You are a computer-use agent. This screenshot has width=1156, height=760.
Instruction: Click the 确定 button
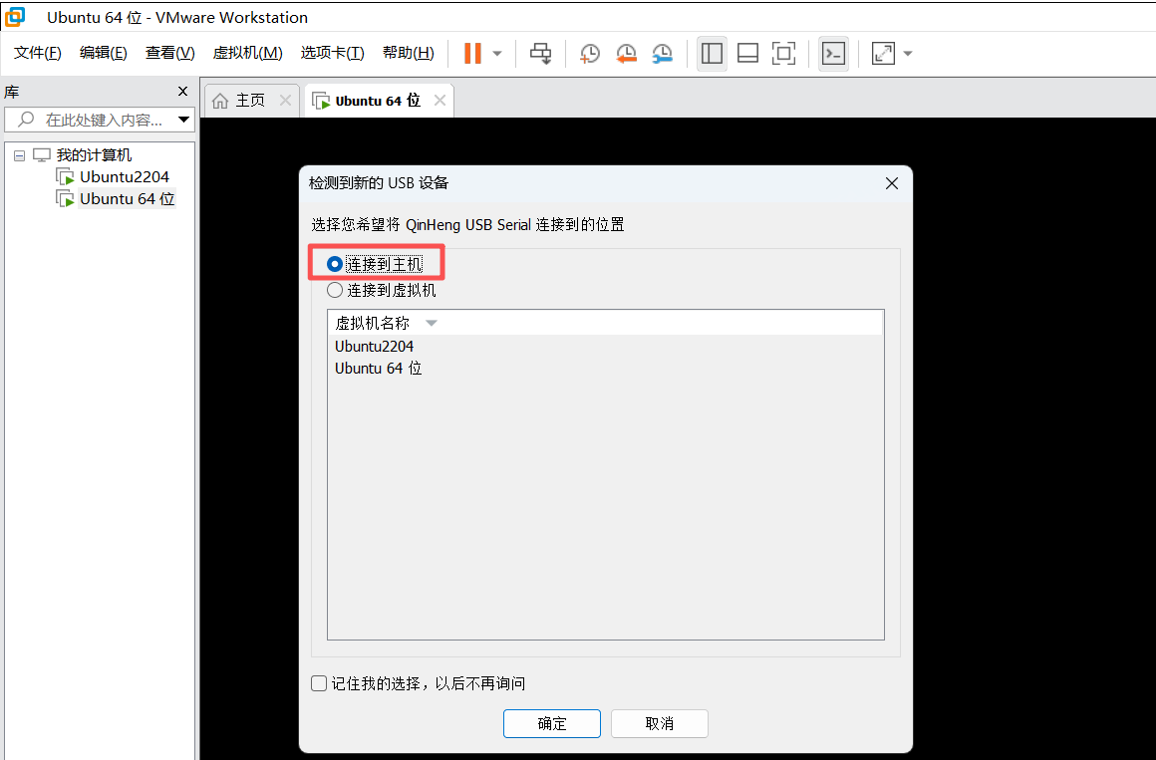tap(552, 723)
